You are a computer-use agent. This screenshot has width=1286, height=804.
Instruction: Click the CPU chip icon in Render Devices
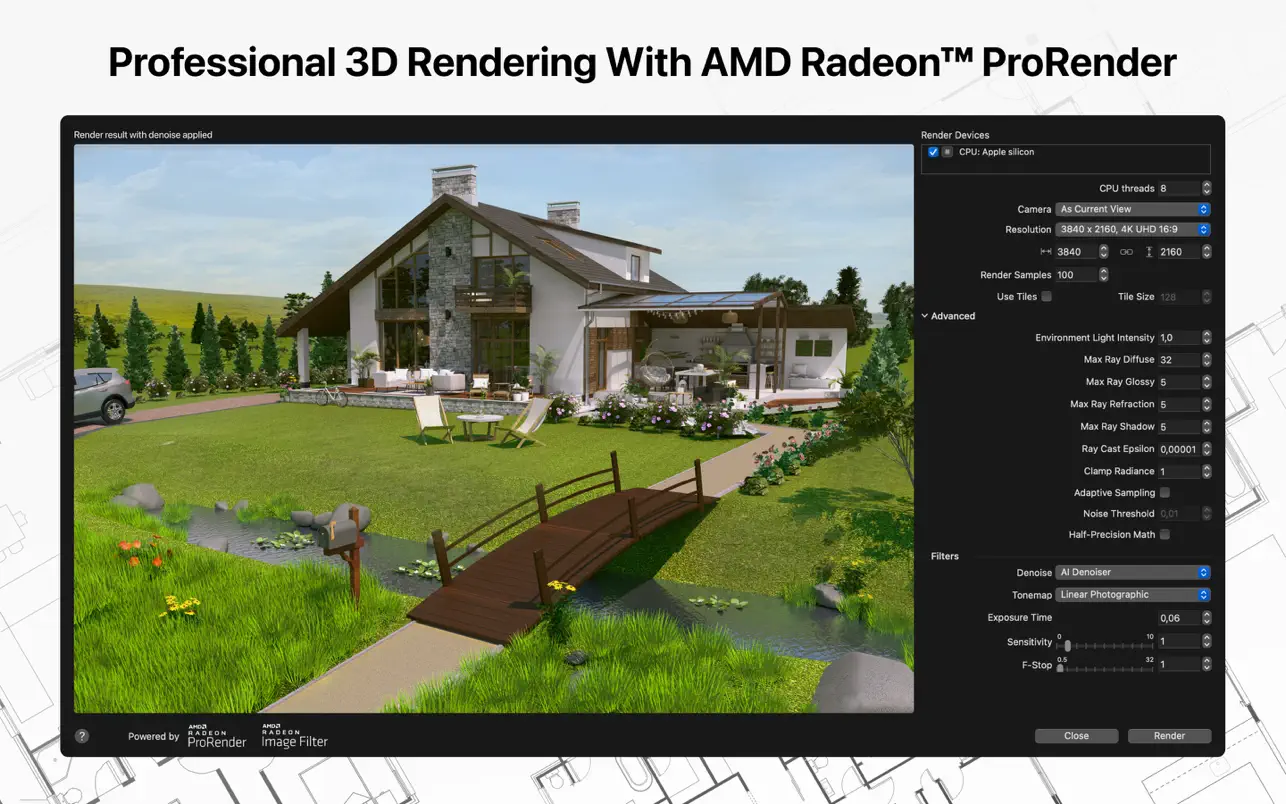tap(947, 152)
